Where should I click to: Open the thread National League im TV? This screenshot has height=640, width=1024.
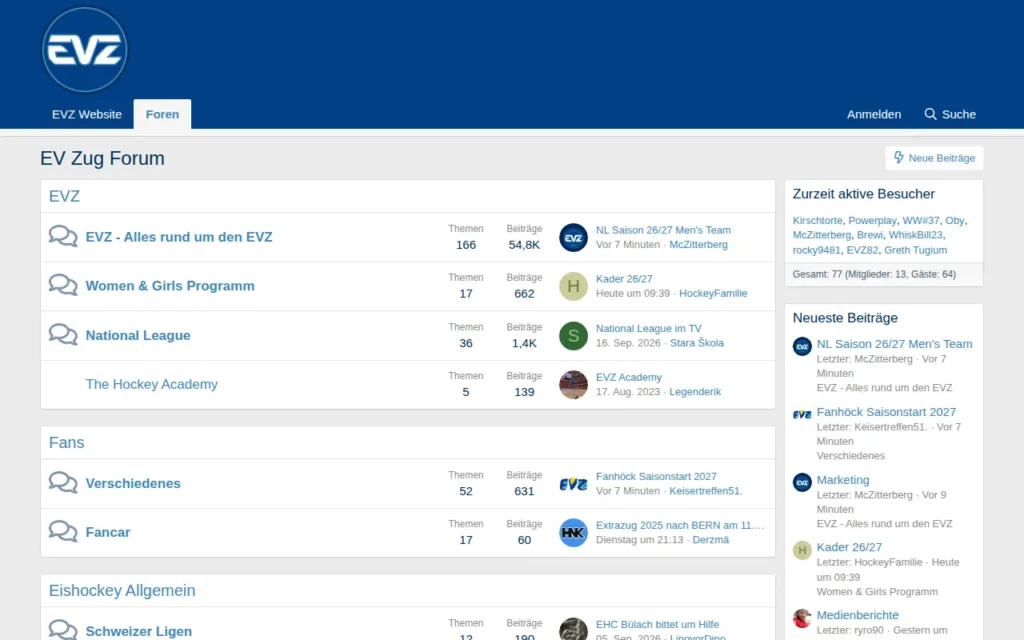pyautogui.click(x=648, y=328)
